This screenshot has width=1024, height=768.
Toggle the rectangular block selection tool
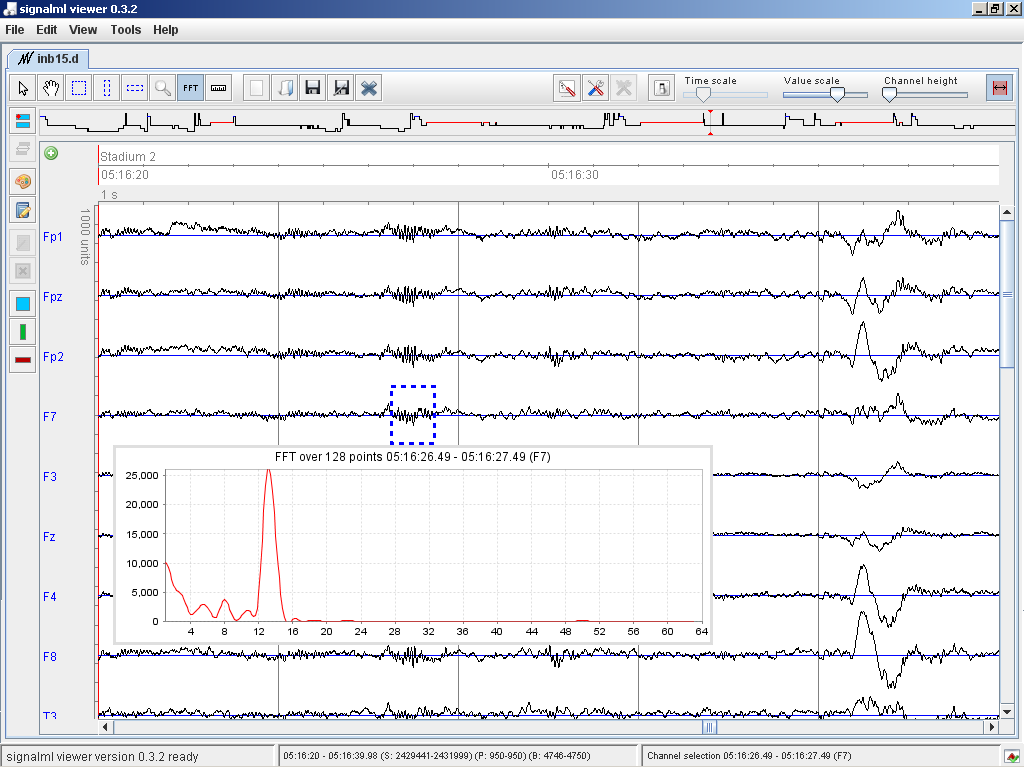click(79, 88)
